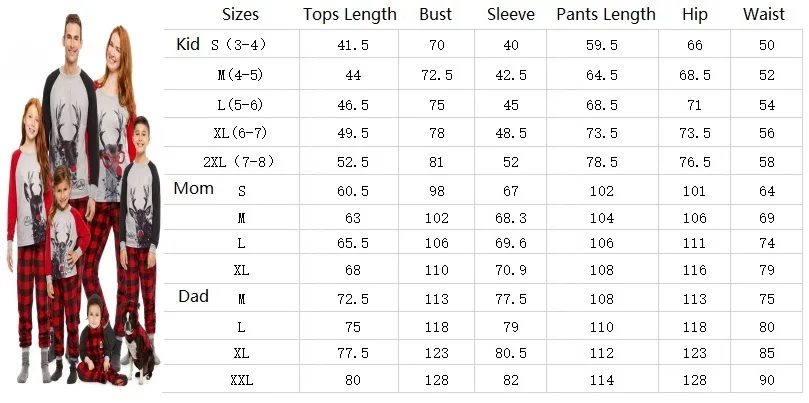Click the Dad category label
The image size is (809, 403).
(x=193, y=296)
